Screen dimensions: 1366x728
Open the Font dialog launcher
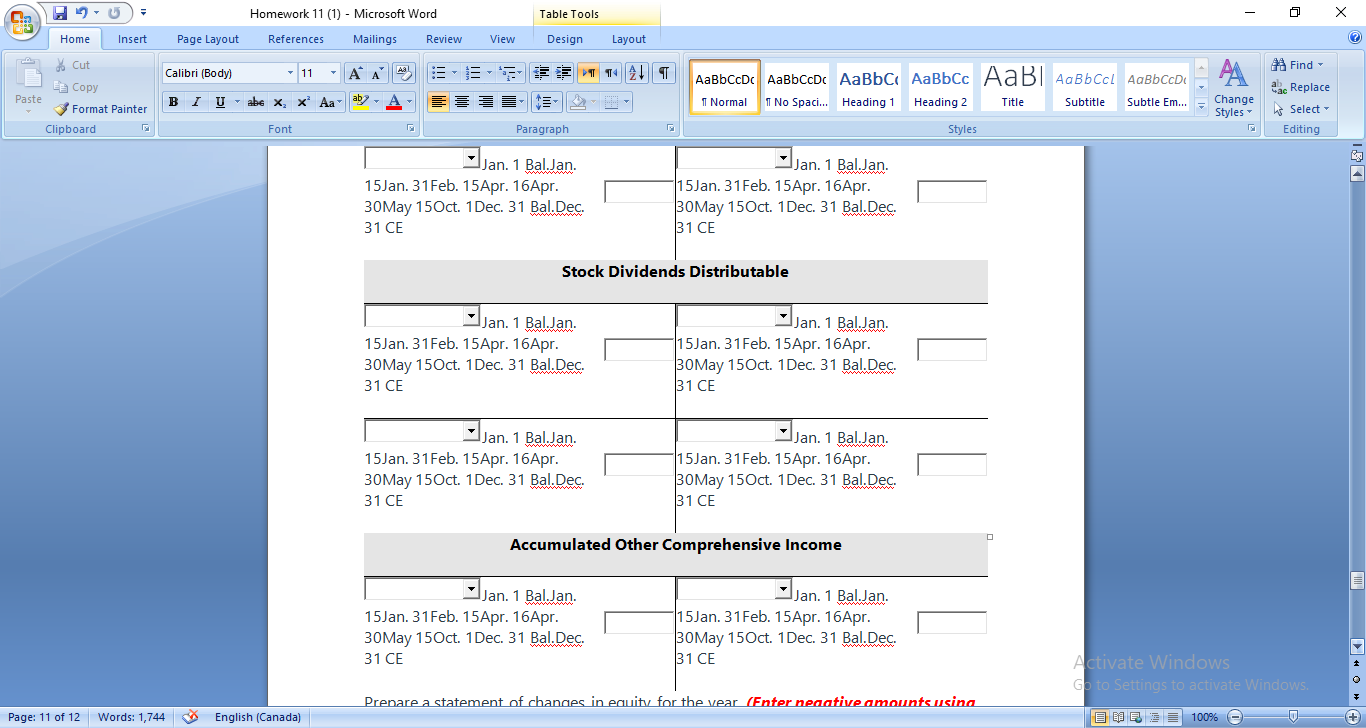pos(410,129)
